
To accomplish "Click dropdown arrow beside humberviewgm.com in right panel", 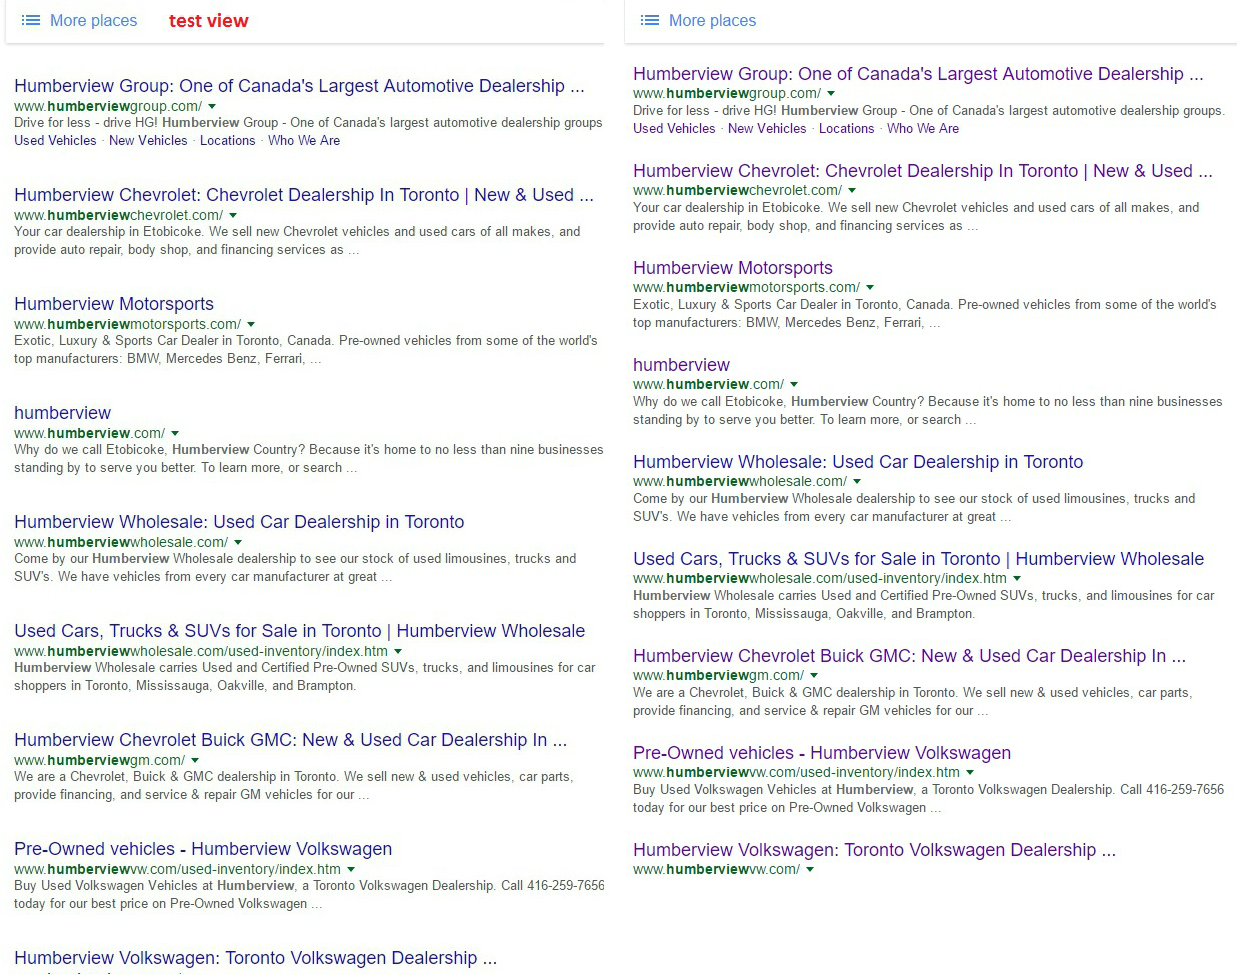I will click(x=814, y=675).
